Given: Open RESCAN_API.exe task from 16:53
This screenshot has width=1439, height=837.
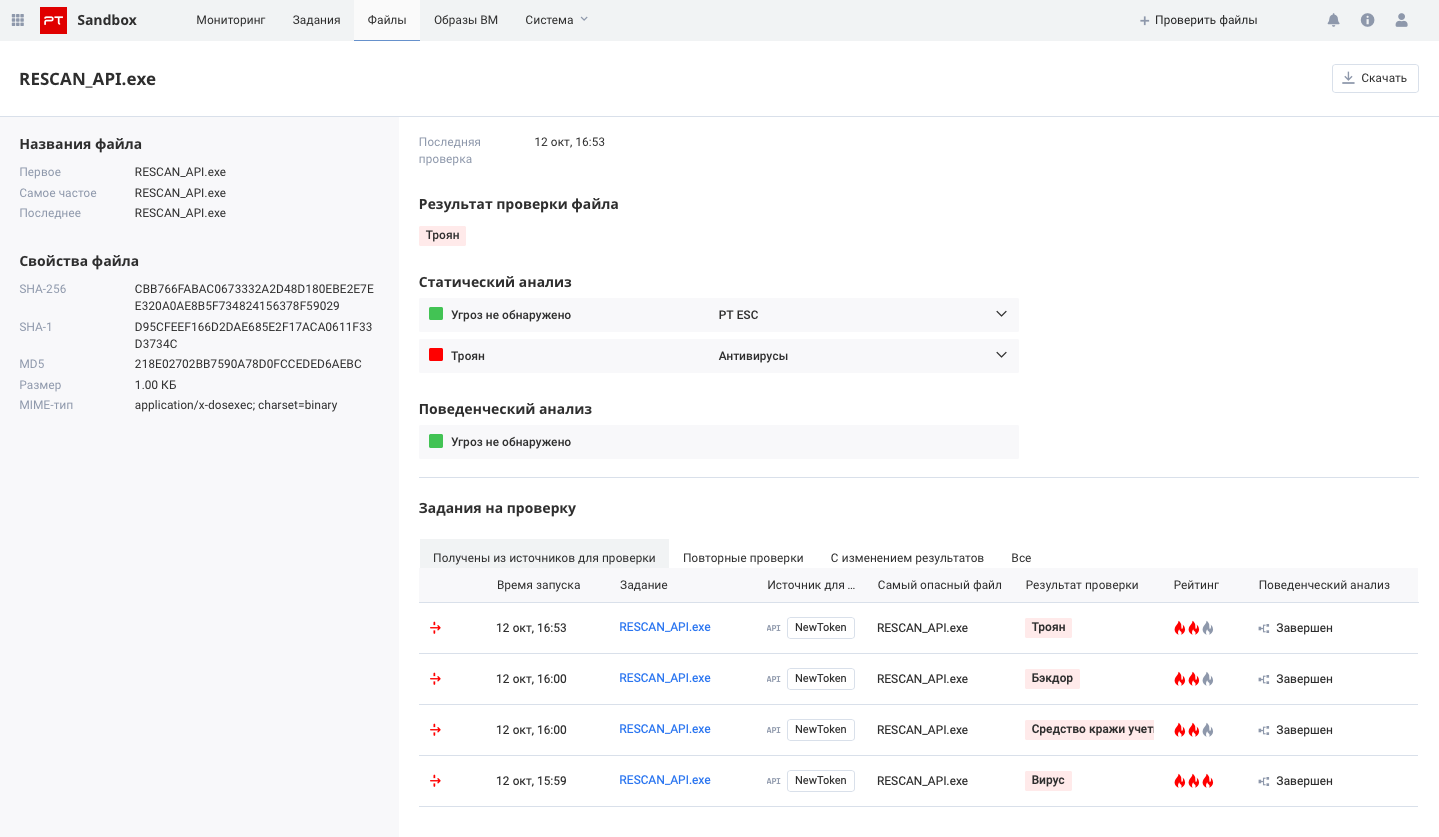Looking at the screenshot, I should 664,627.
